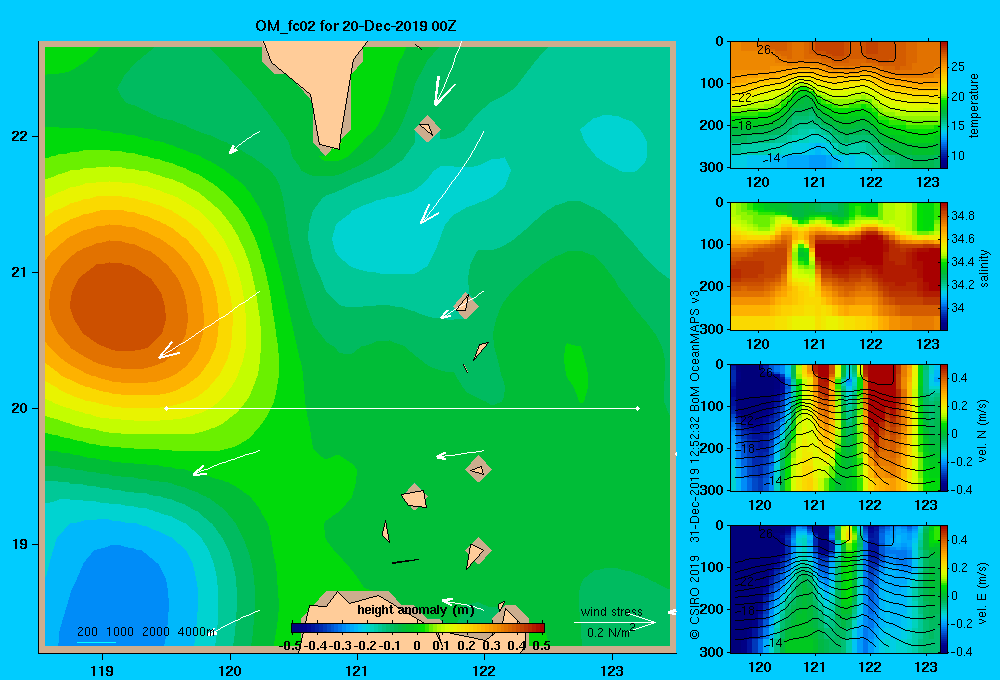Viewport: 1000px width, 680px height.
Task: Click the 'vel. E (m/s)' label
Action: coord(983,592)
